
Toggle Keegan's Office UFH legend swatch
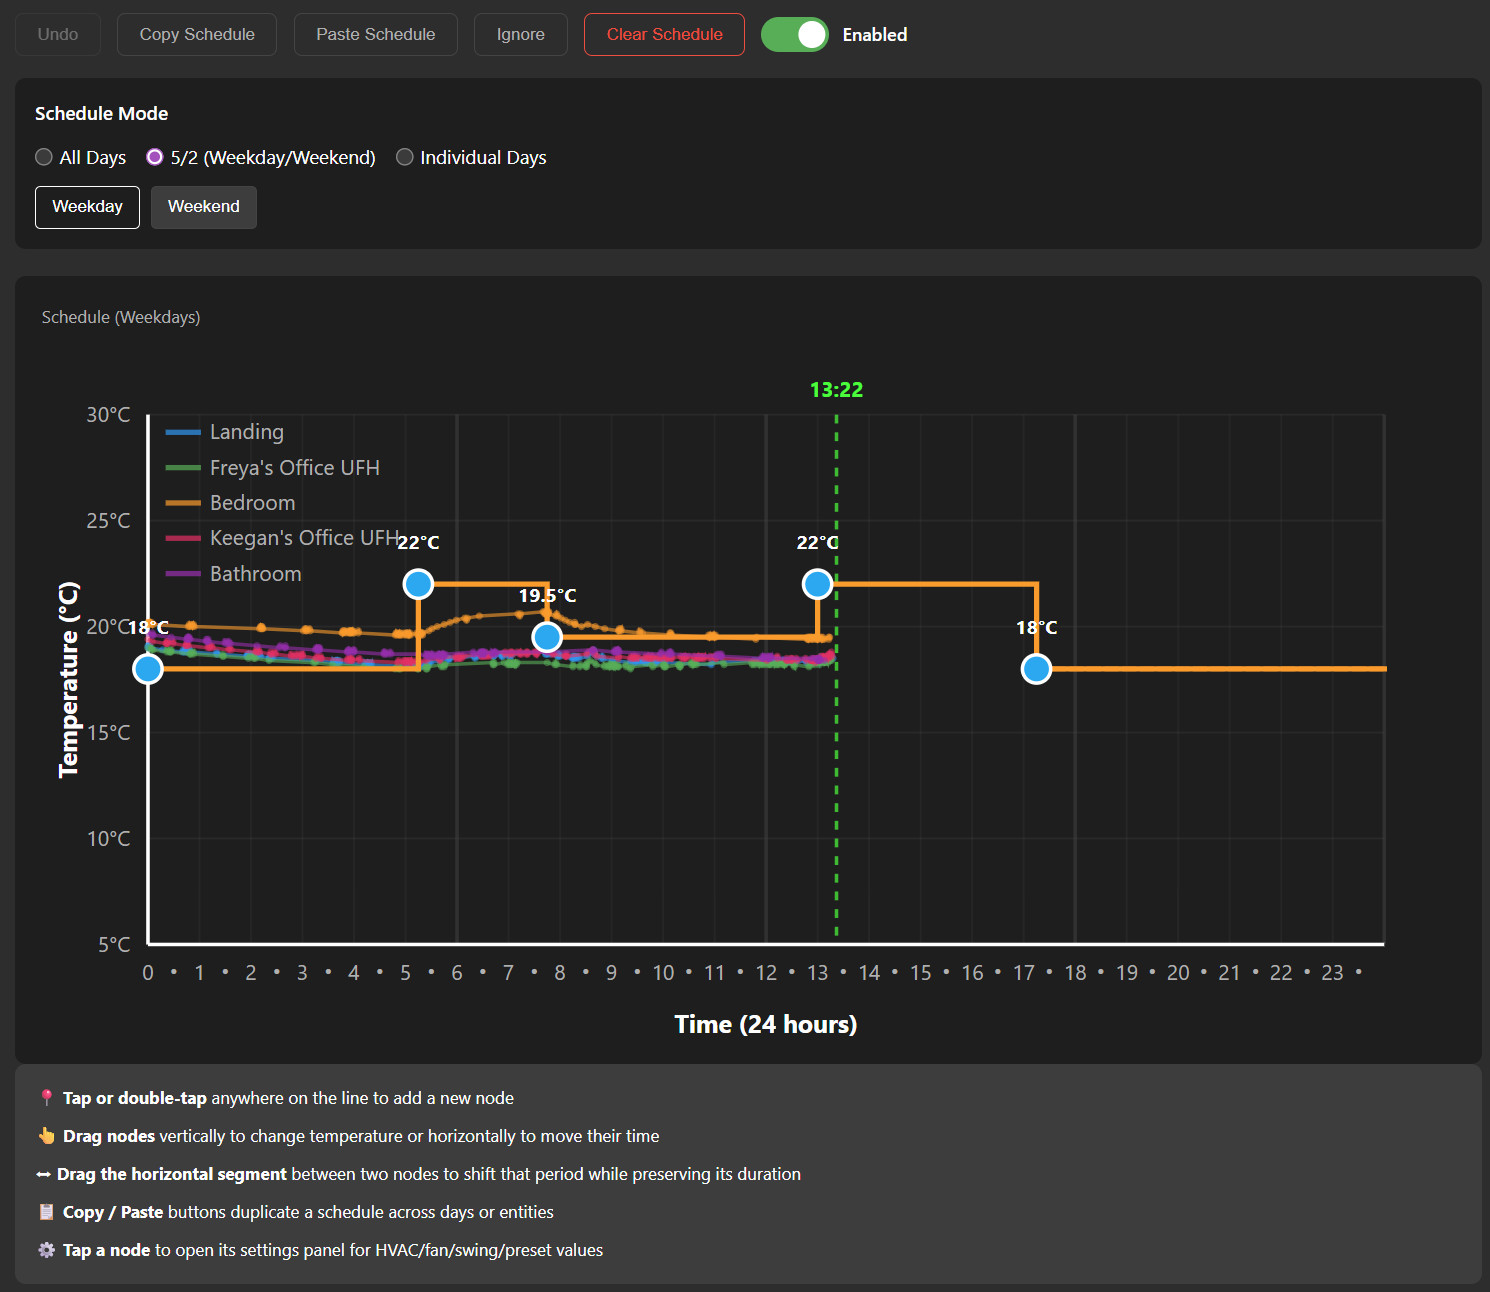(183, 539)
